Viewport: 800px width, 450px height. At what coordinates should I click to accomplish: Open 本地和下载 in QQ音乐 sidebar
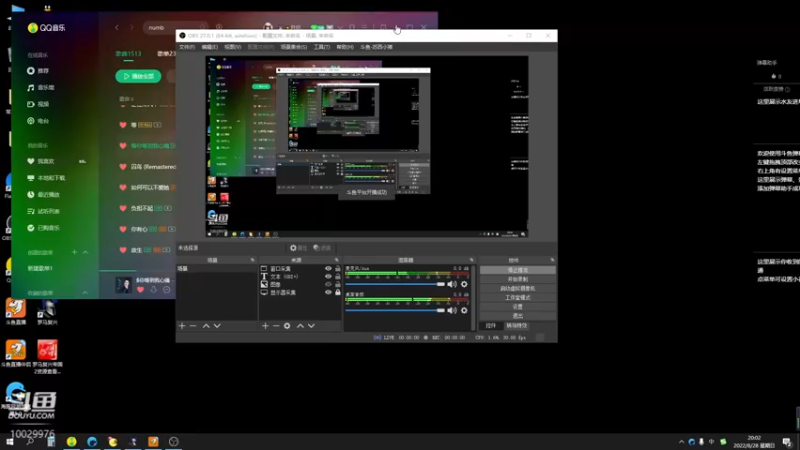pos(46,178)
